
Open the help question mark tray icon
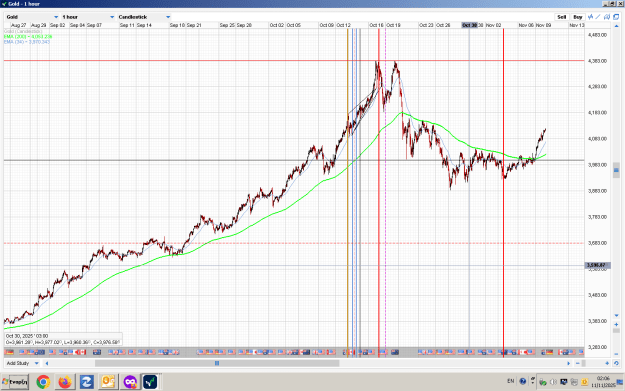pos(523,381)
